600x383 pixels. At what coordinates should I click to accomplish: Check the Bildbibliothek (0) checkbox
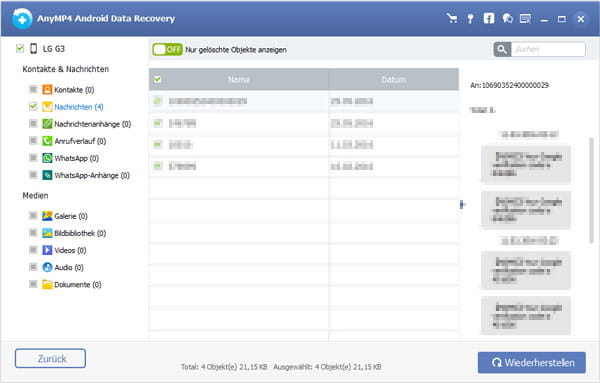click(33, 233)
